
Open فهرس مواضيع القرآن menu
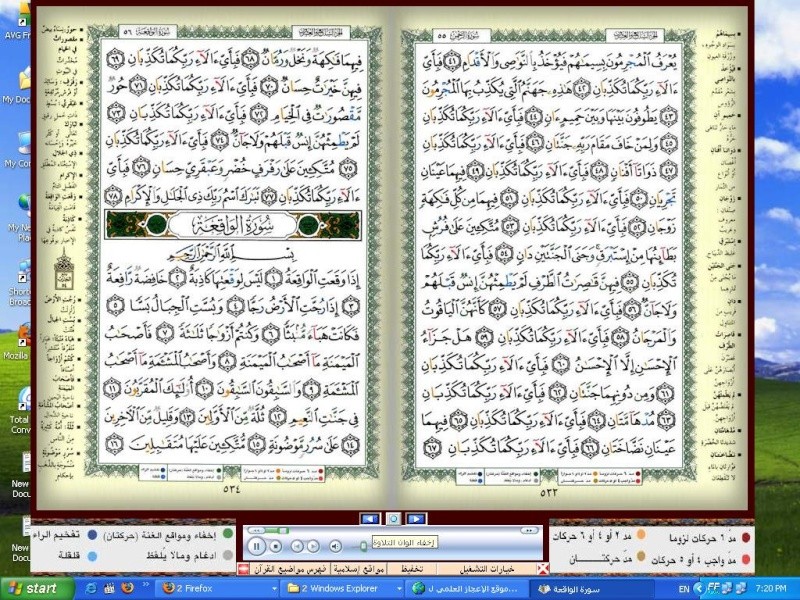(290, 568)
